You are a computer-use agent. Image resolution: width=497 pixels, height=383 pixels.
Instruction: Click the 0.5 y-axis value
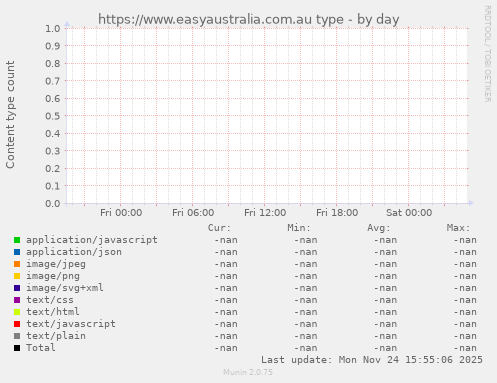tap(53, 116)
